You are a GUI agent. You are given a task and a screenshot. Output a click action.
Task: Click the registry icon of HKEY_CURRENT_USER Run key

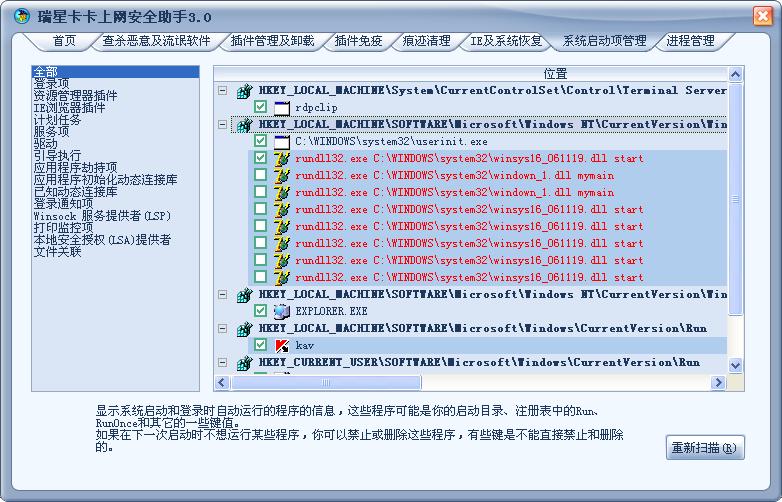coord(244,362)
